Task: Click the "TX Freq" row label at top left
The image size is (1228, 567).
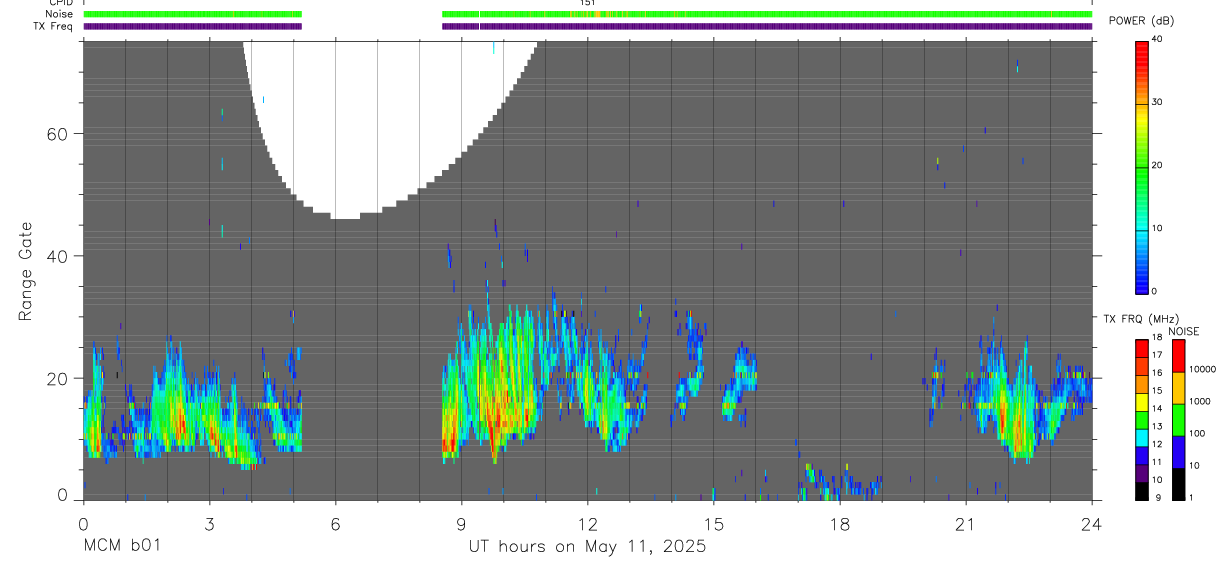Action: pos(53,26)
